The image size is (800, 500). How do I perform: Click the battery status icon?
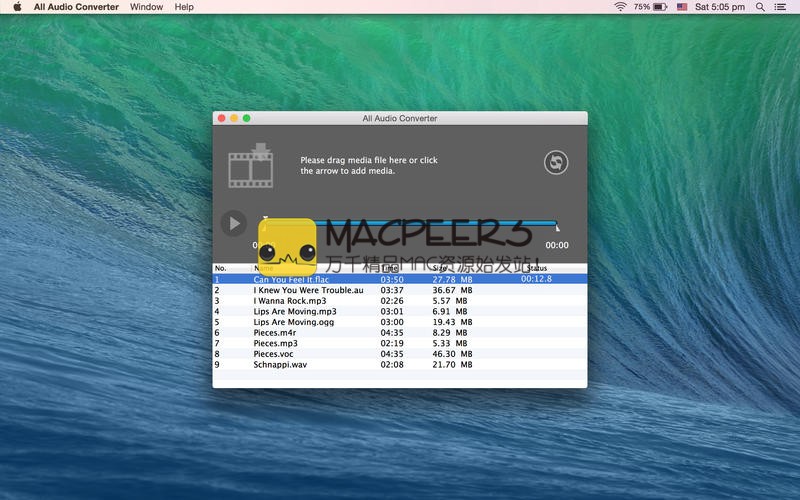pyautogui.click(x=660, y=7)
